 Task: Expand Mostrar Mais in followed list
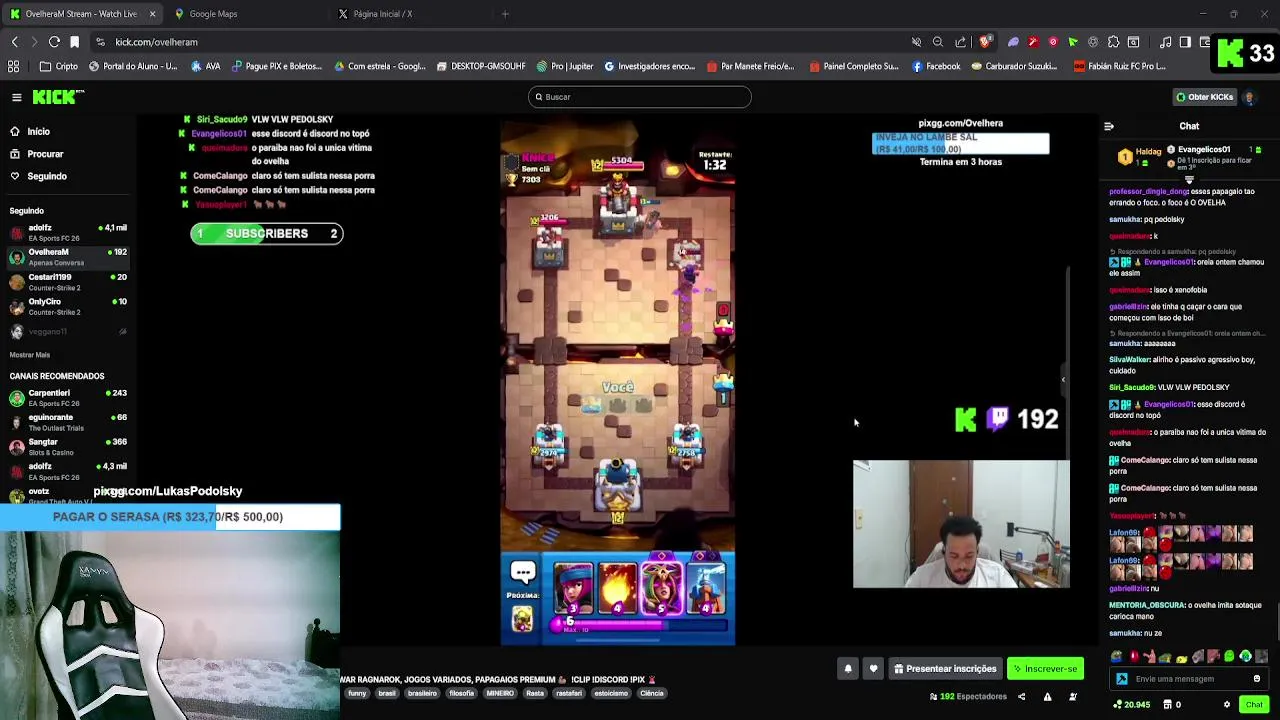tap(30, 354)
